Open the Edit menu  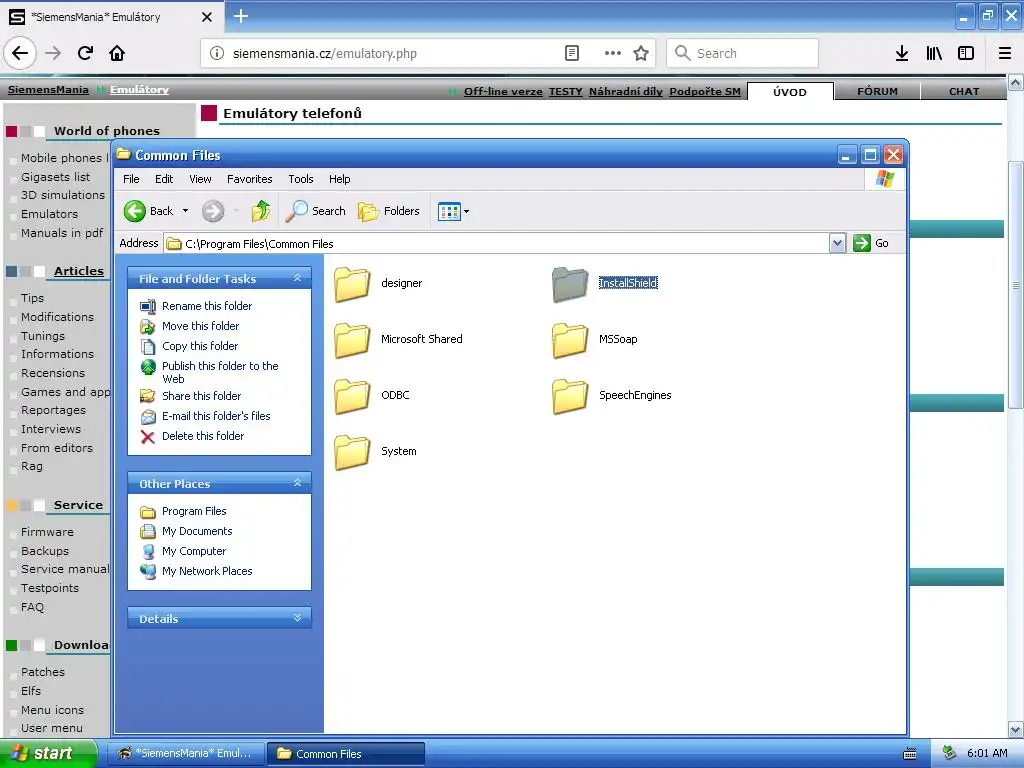coord(164,179)
